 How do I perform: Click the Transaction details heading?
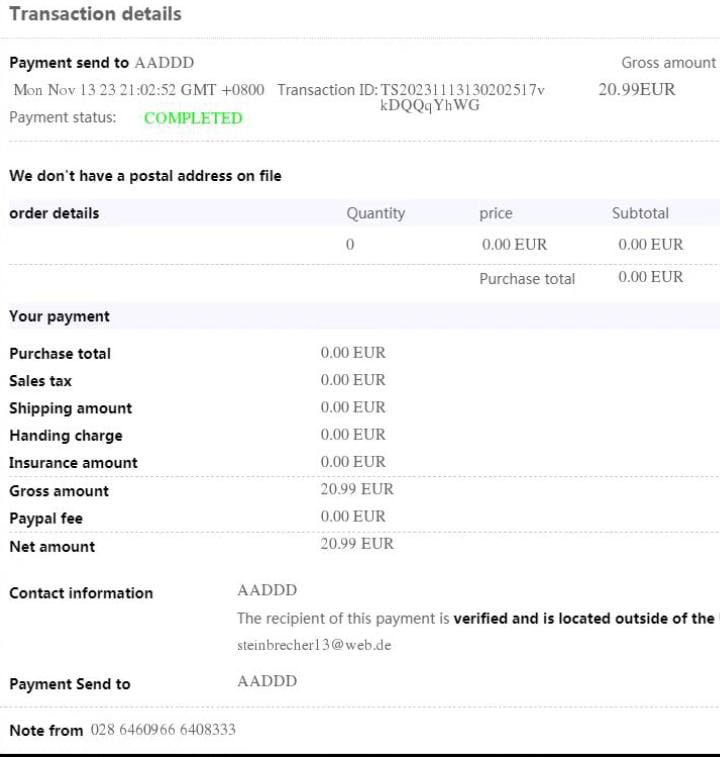pos(96,14)
